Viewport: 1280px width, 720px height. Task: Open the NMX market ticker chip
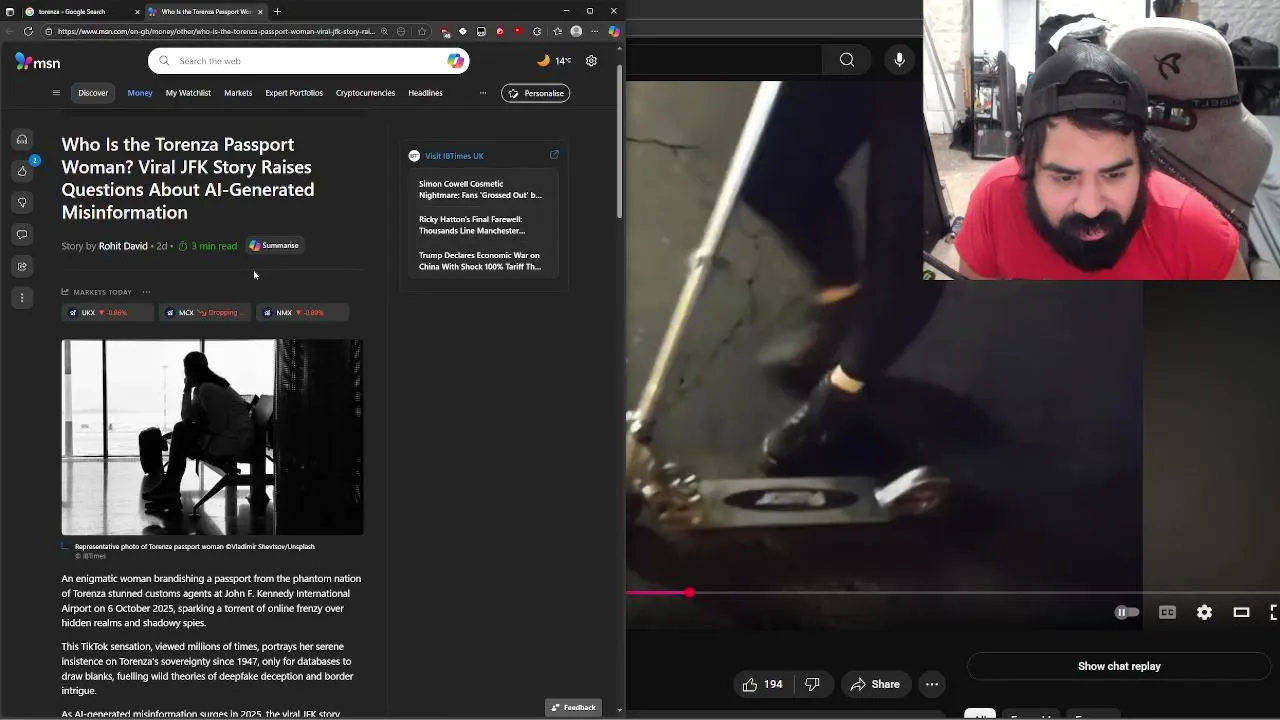(302, 313)
